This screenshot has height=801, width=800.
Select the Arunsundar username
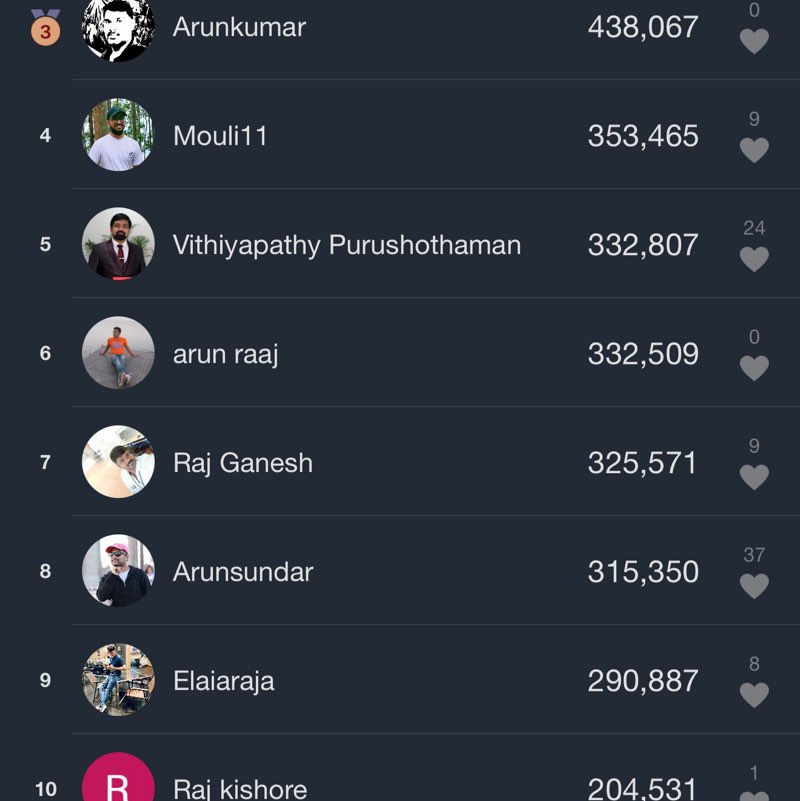[243, 572]
